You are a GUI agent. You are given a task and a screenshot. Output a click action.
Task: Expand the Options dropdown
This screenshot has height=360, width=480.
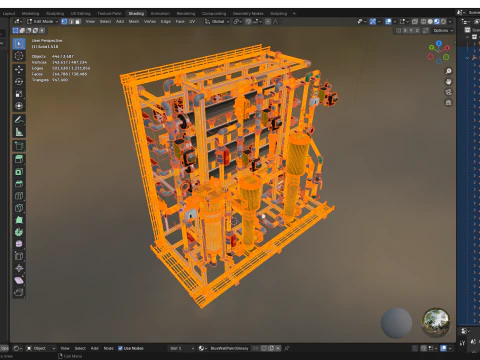click(443, 30)
